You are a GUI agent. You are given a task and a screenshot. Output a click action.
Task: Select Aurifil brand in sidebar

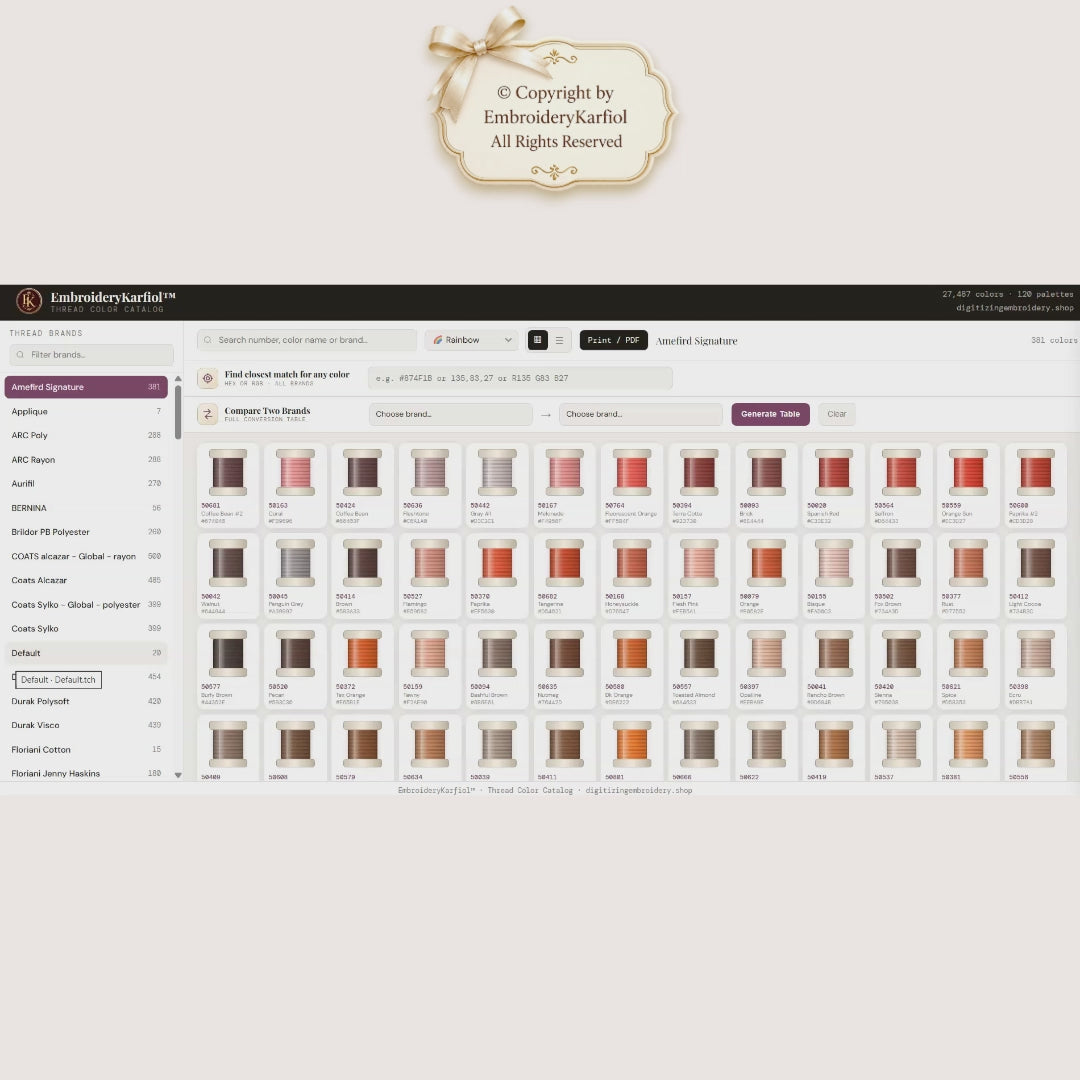tap(86, 484)
